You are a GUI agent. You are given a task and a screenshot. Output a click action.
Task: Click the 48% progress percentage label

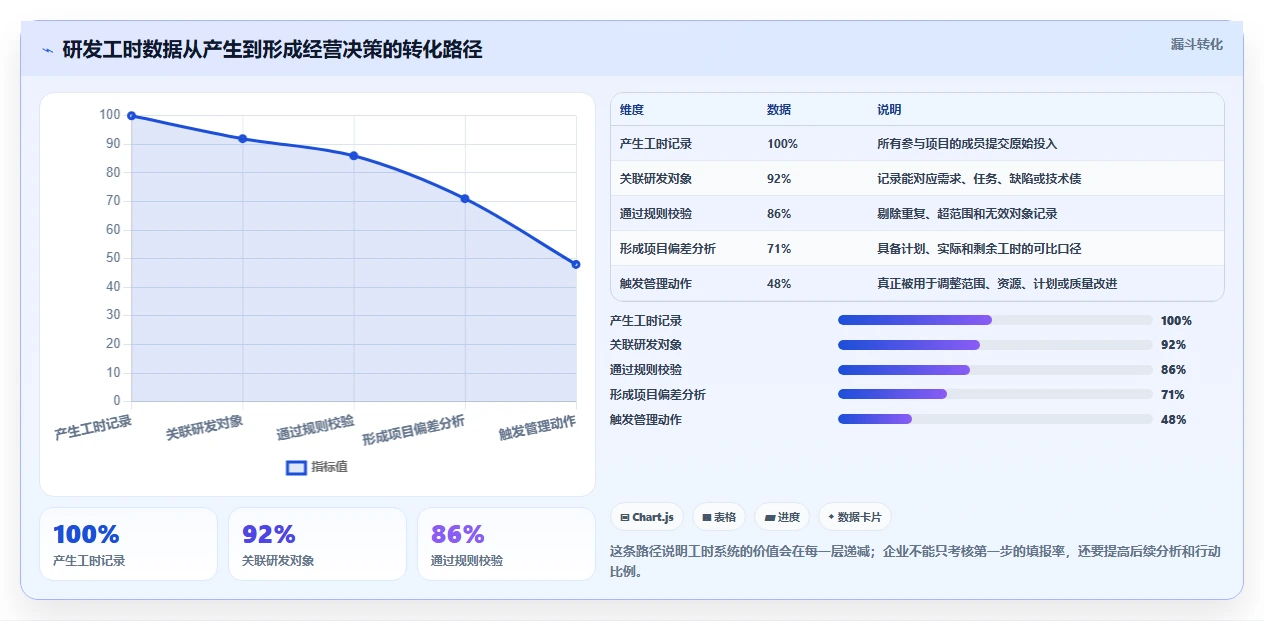click(x=1173, y=420)
